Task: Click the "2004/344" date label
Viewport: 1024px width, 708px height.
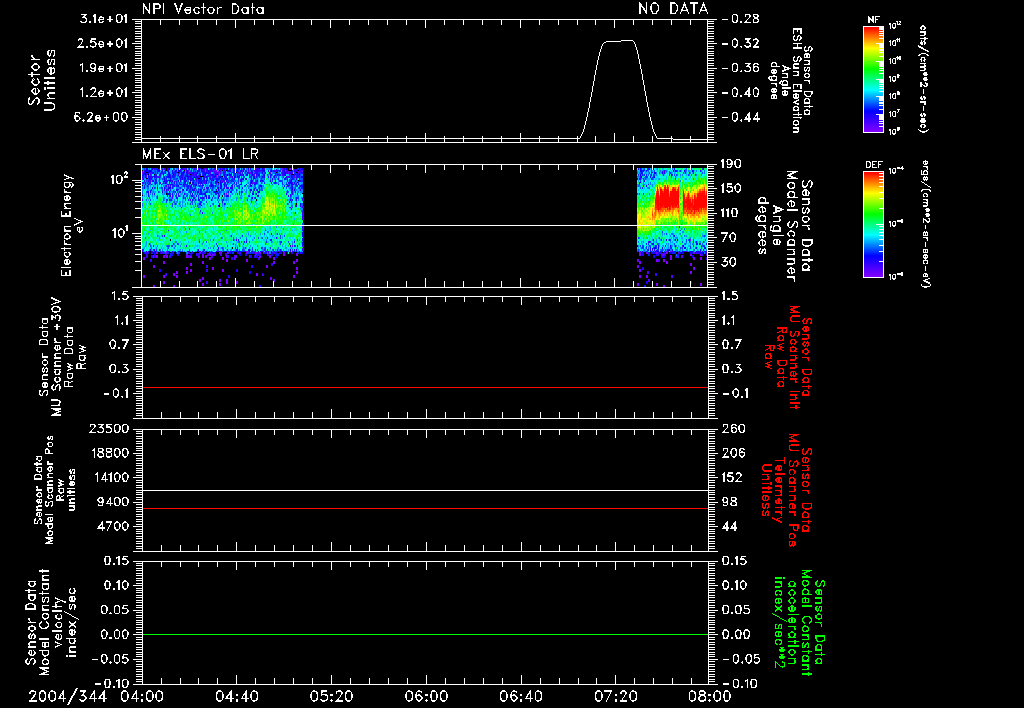Action: pos(67,696)
